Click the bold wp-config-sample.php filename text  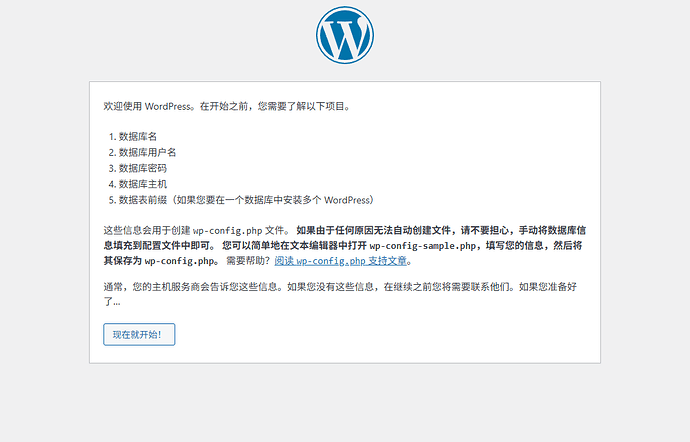tap(423, 246)
